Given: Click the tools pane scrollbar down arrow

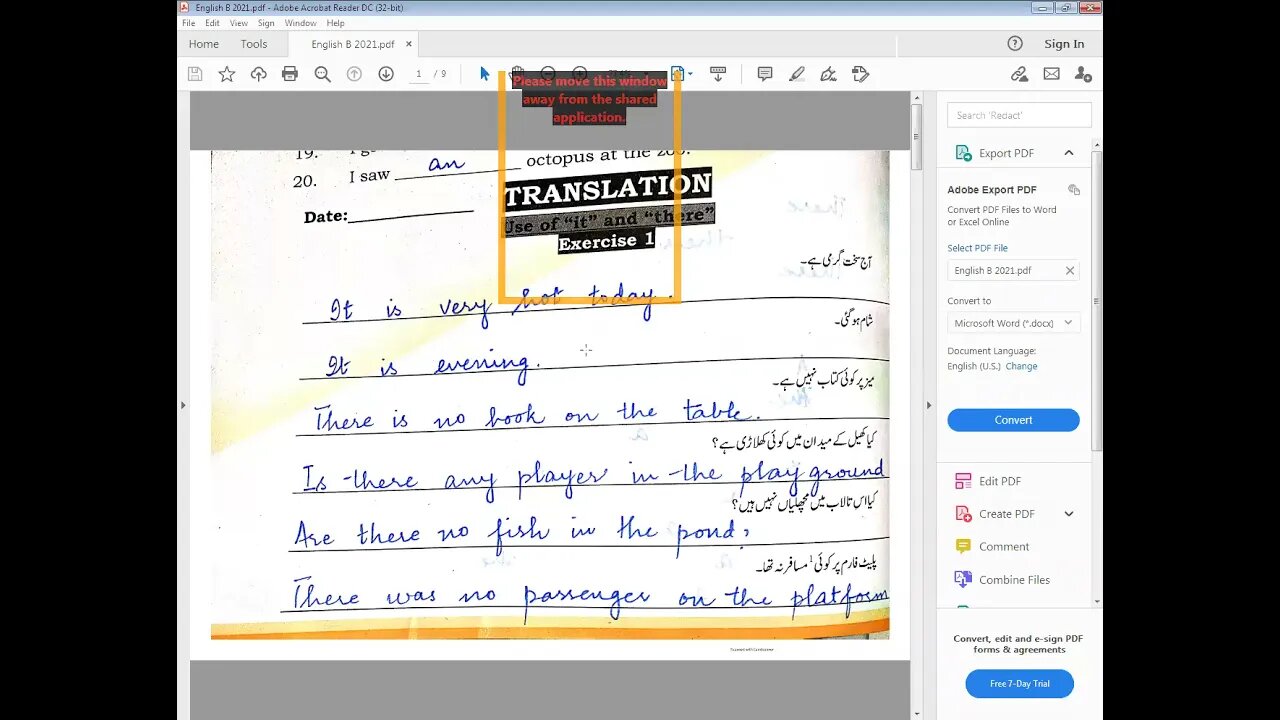Looking at the screenshot, I should (x=1097, y=603).
